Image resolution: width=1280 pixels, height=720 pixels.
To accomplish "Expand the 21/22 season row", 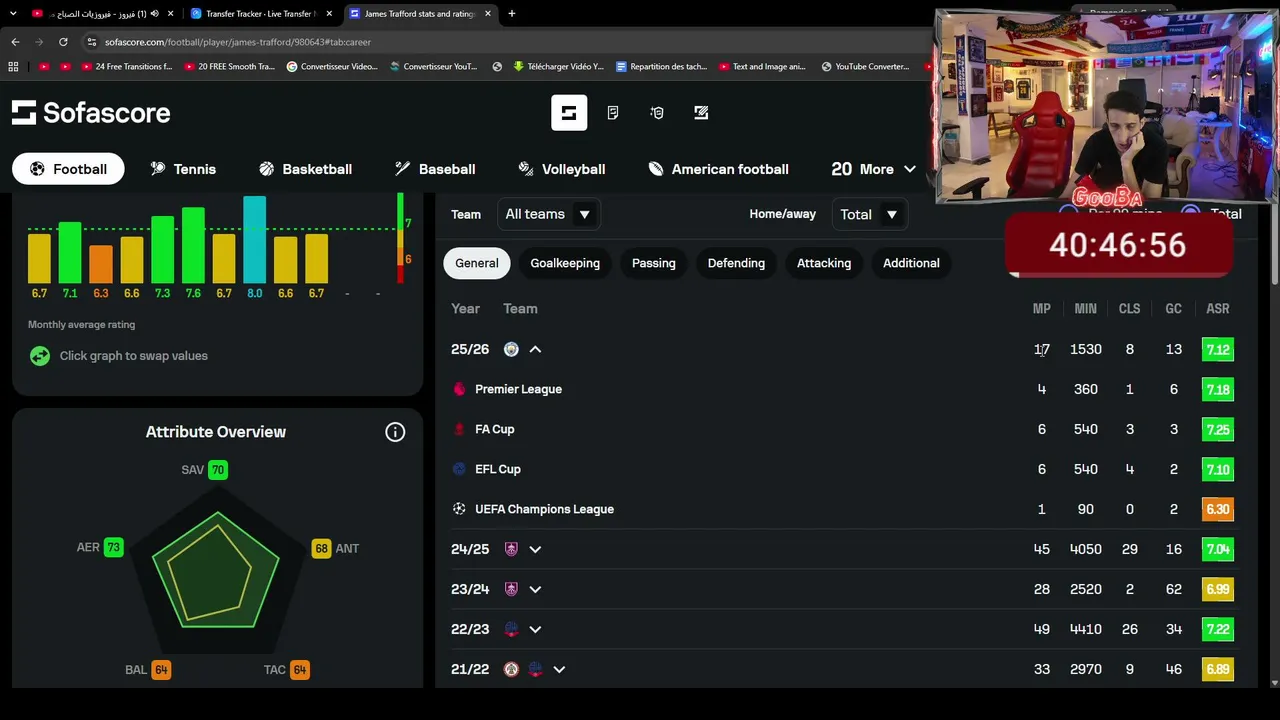I will [x=559, y=669].
